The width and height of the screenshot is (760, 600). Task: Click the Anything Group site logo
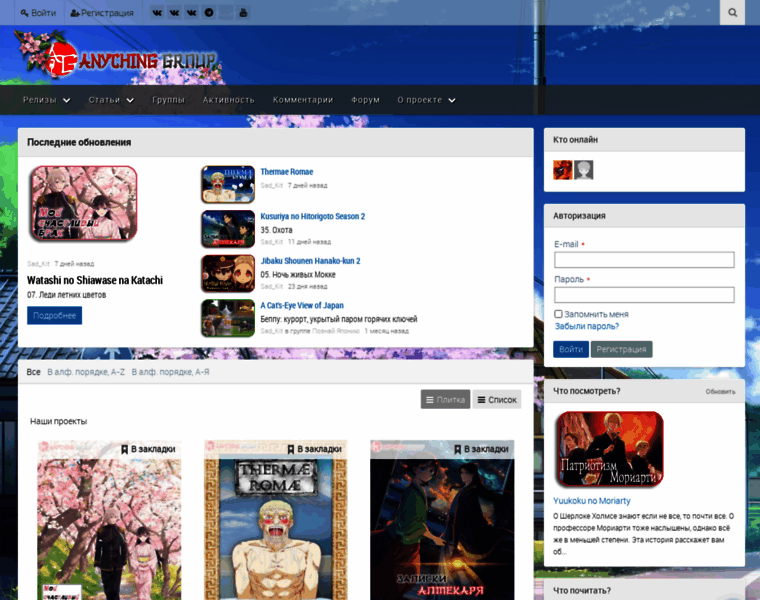119,57
